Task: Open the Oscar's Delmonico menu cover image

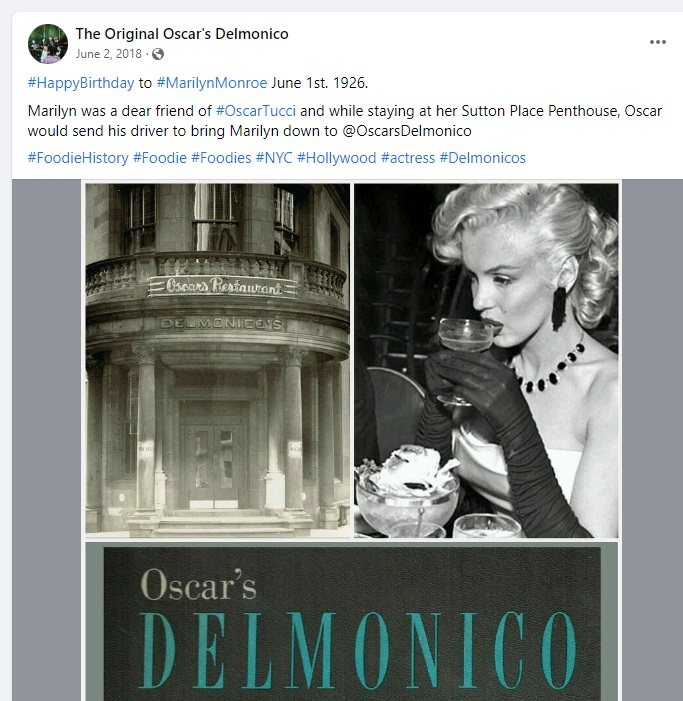Action: tap(352, 622)
